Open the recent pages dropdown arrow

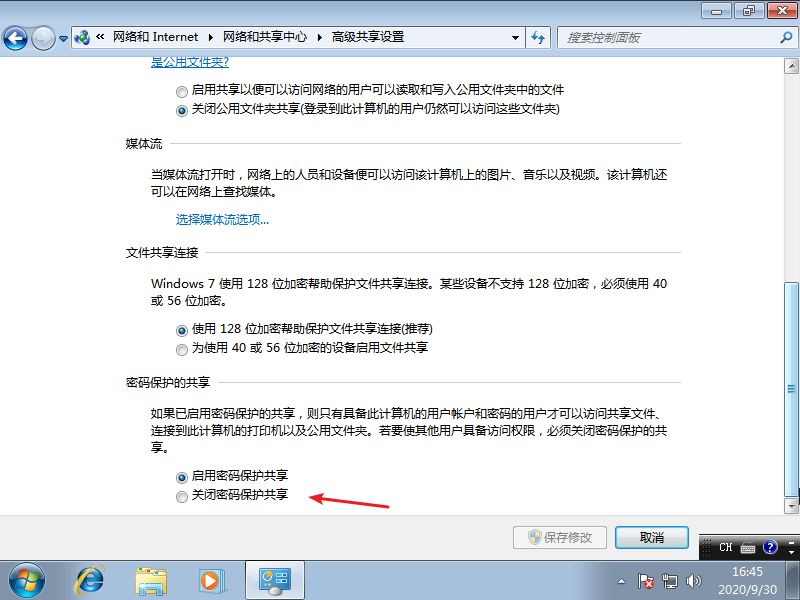point(64,38)
